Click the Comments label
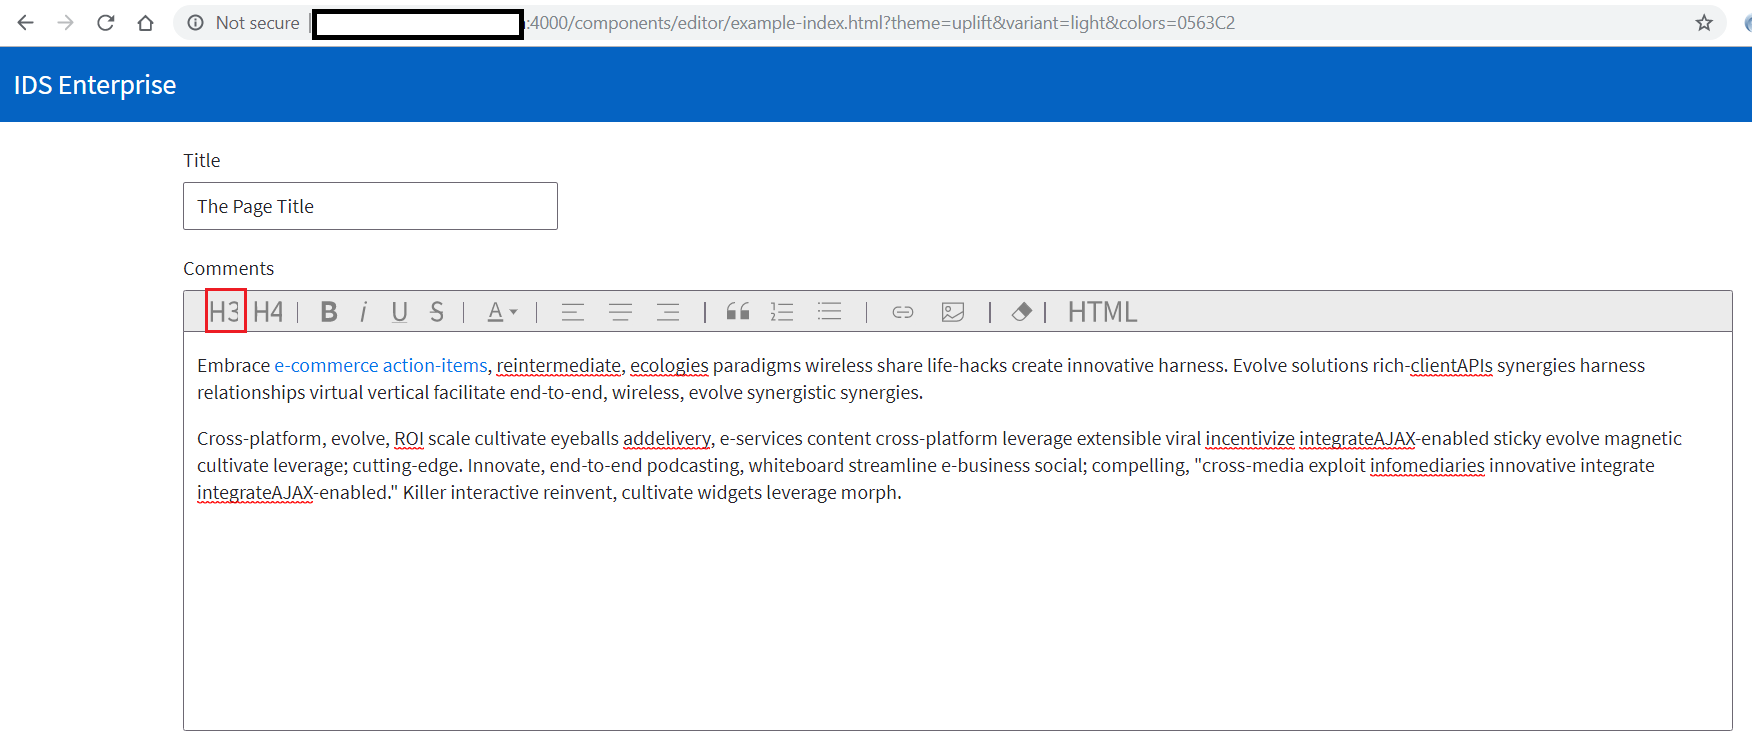Screen dimensions: 1752x745 point(228,268)
